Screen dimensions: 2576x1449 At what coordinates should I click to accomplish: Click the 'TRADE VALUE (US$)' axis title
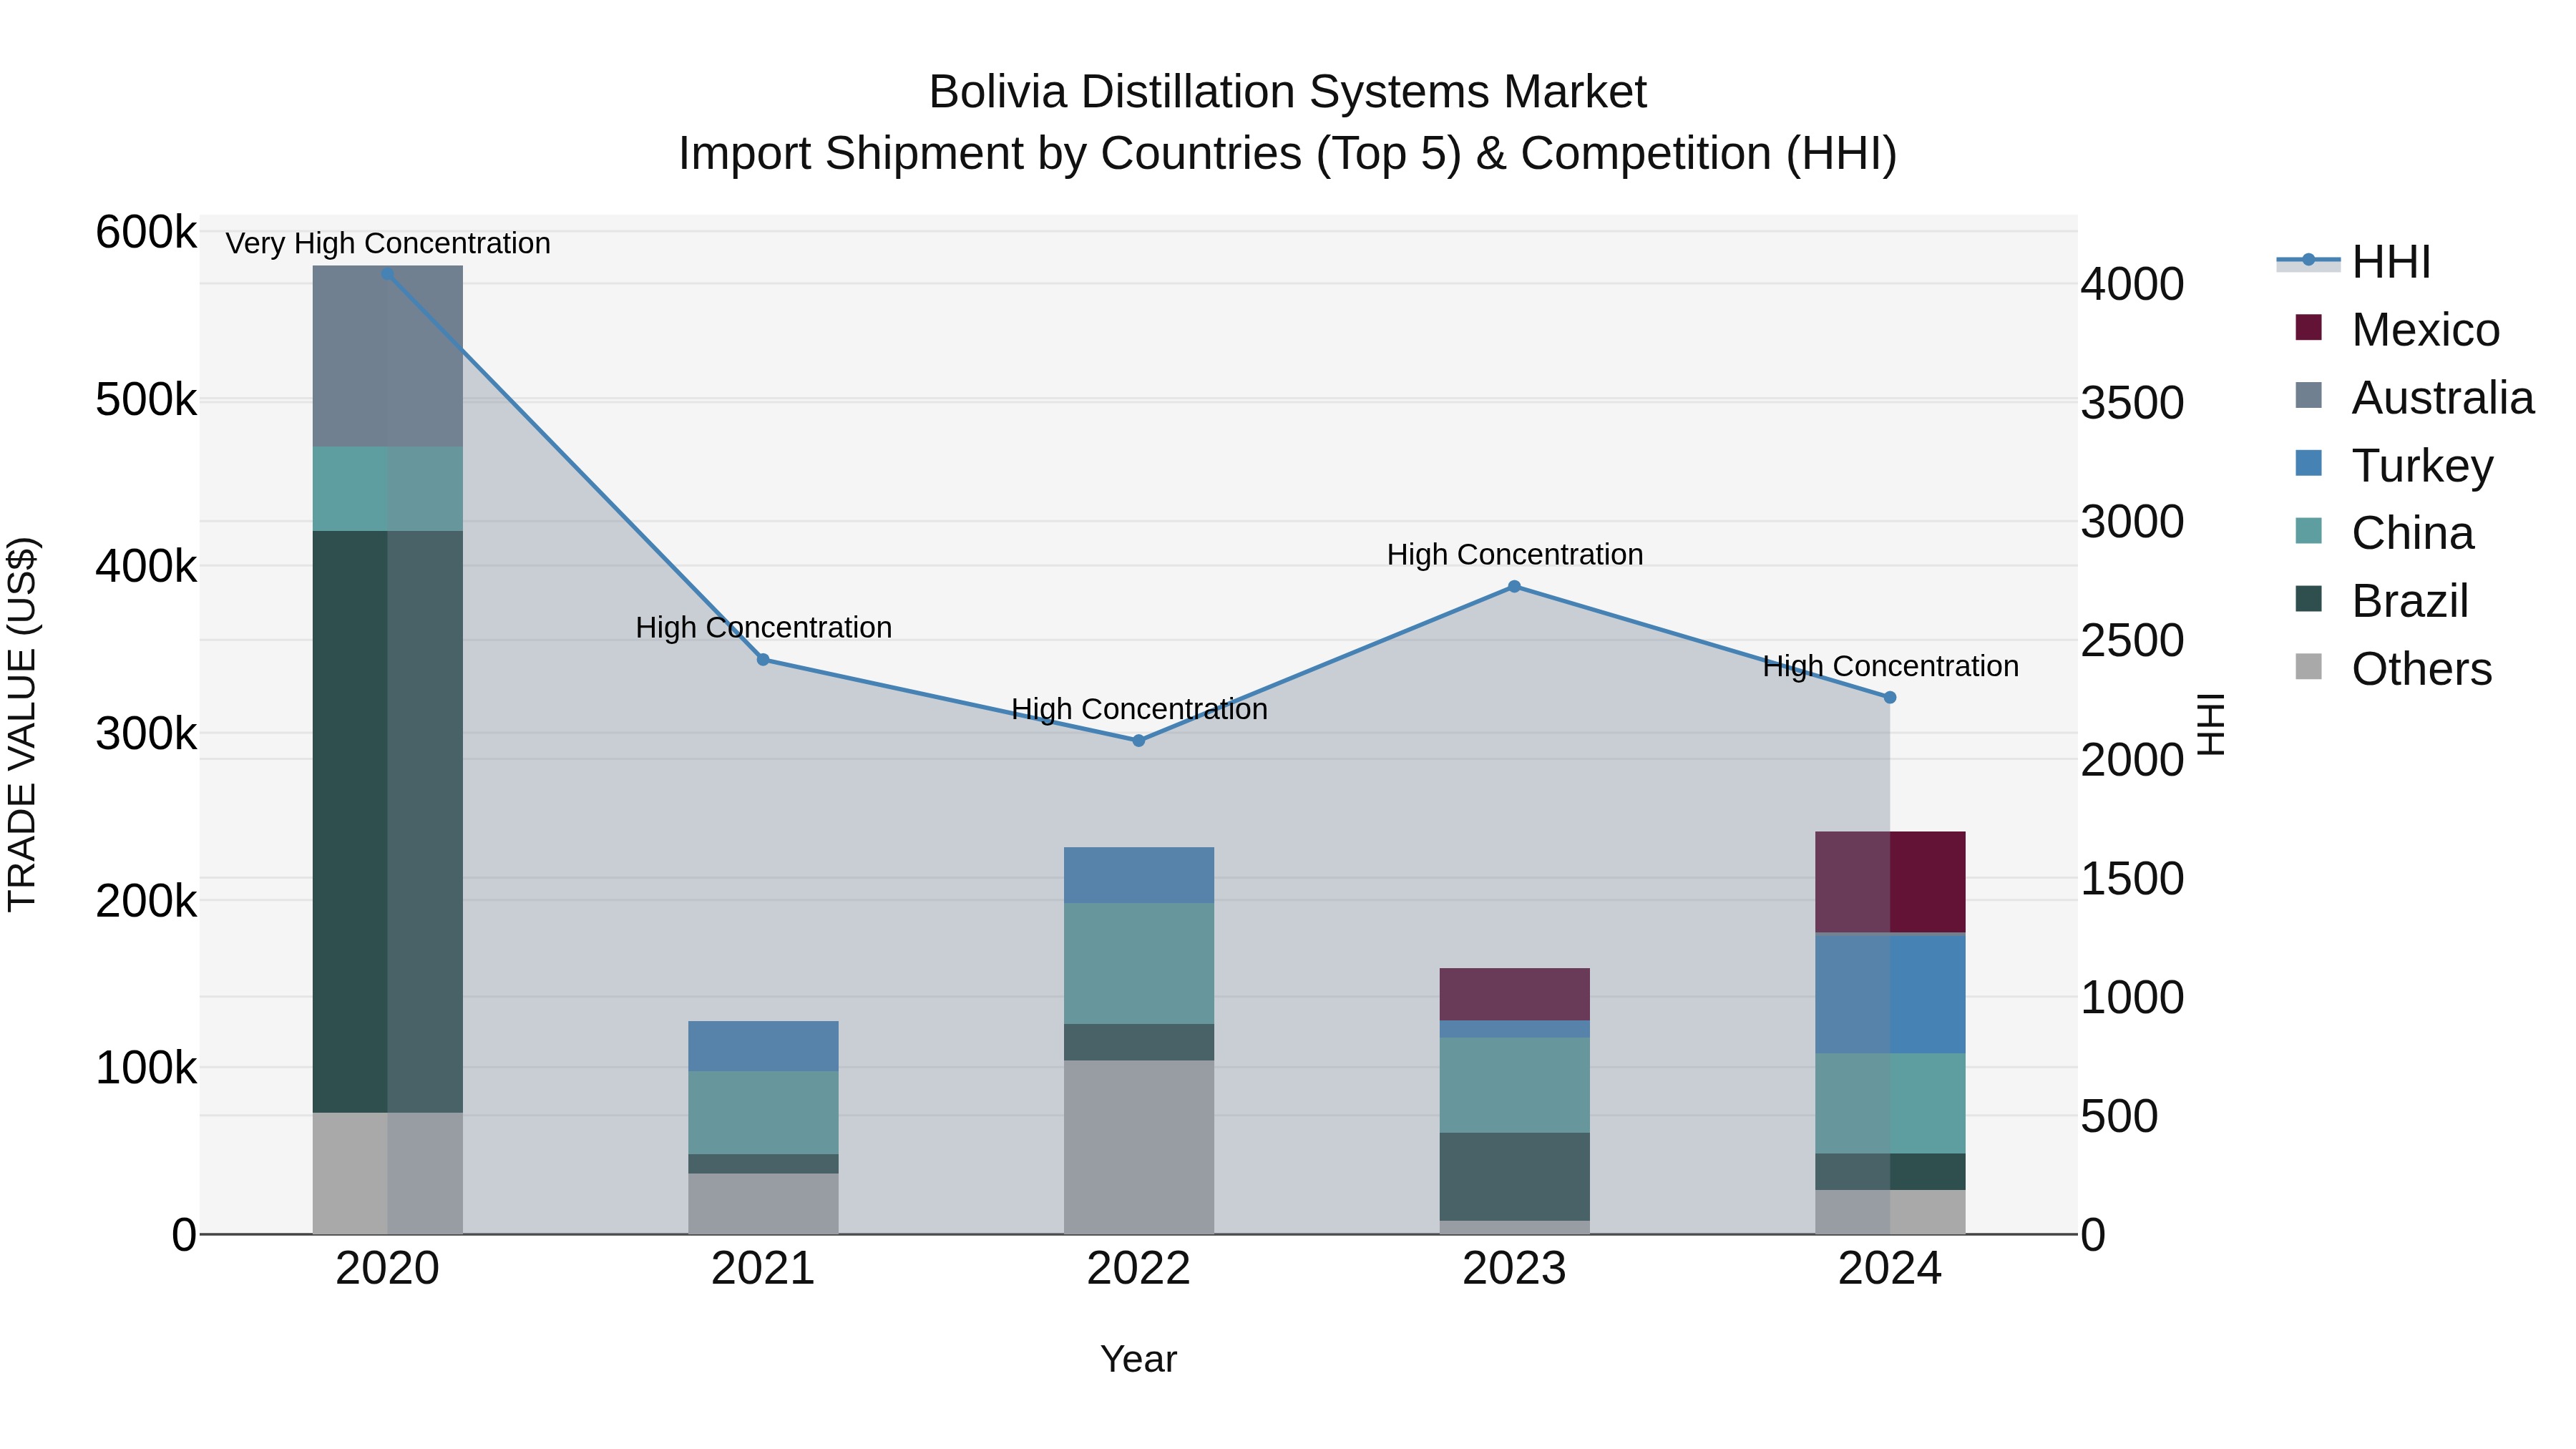22,724
